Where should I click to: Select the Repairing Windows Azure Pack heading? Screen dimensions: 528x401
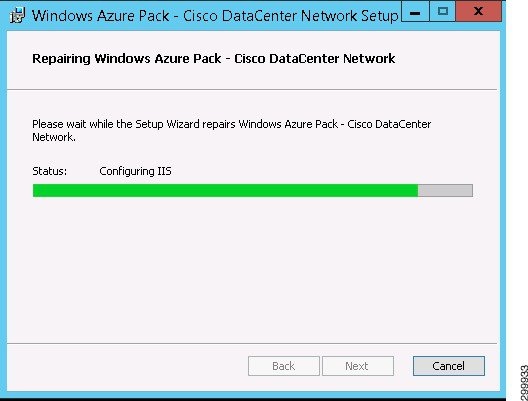click(213, 59)
